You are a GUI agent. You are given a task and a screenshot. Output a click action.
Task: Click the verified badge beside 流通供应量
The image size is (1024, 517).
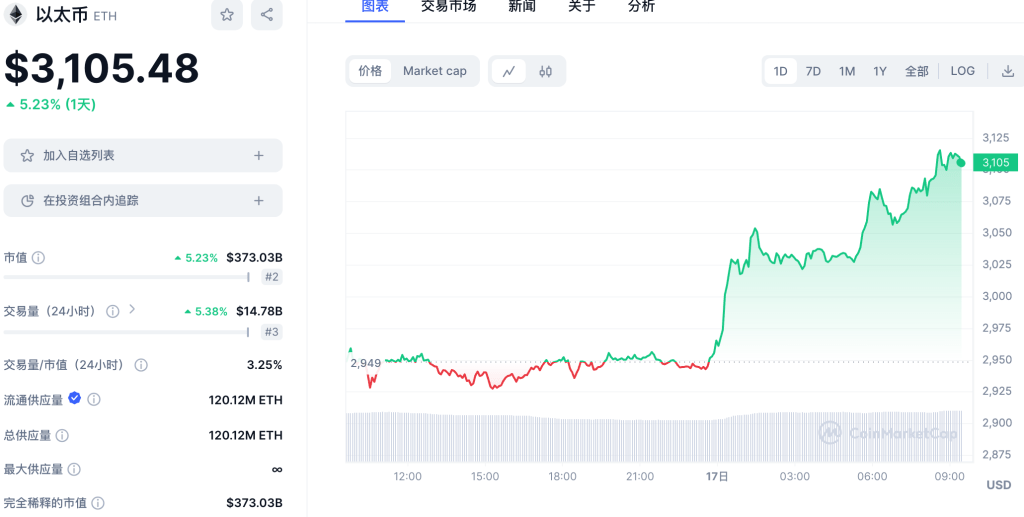[75, 399]
